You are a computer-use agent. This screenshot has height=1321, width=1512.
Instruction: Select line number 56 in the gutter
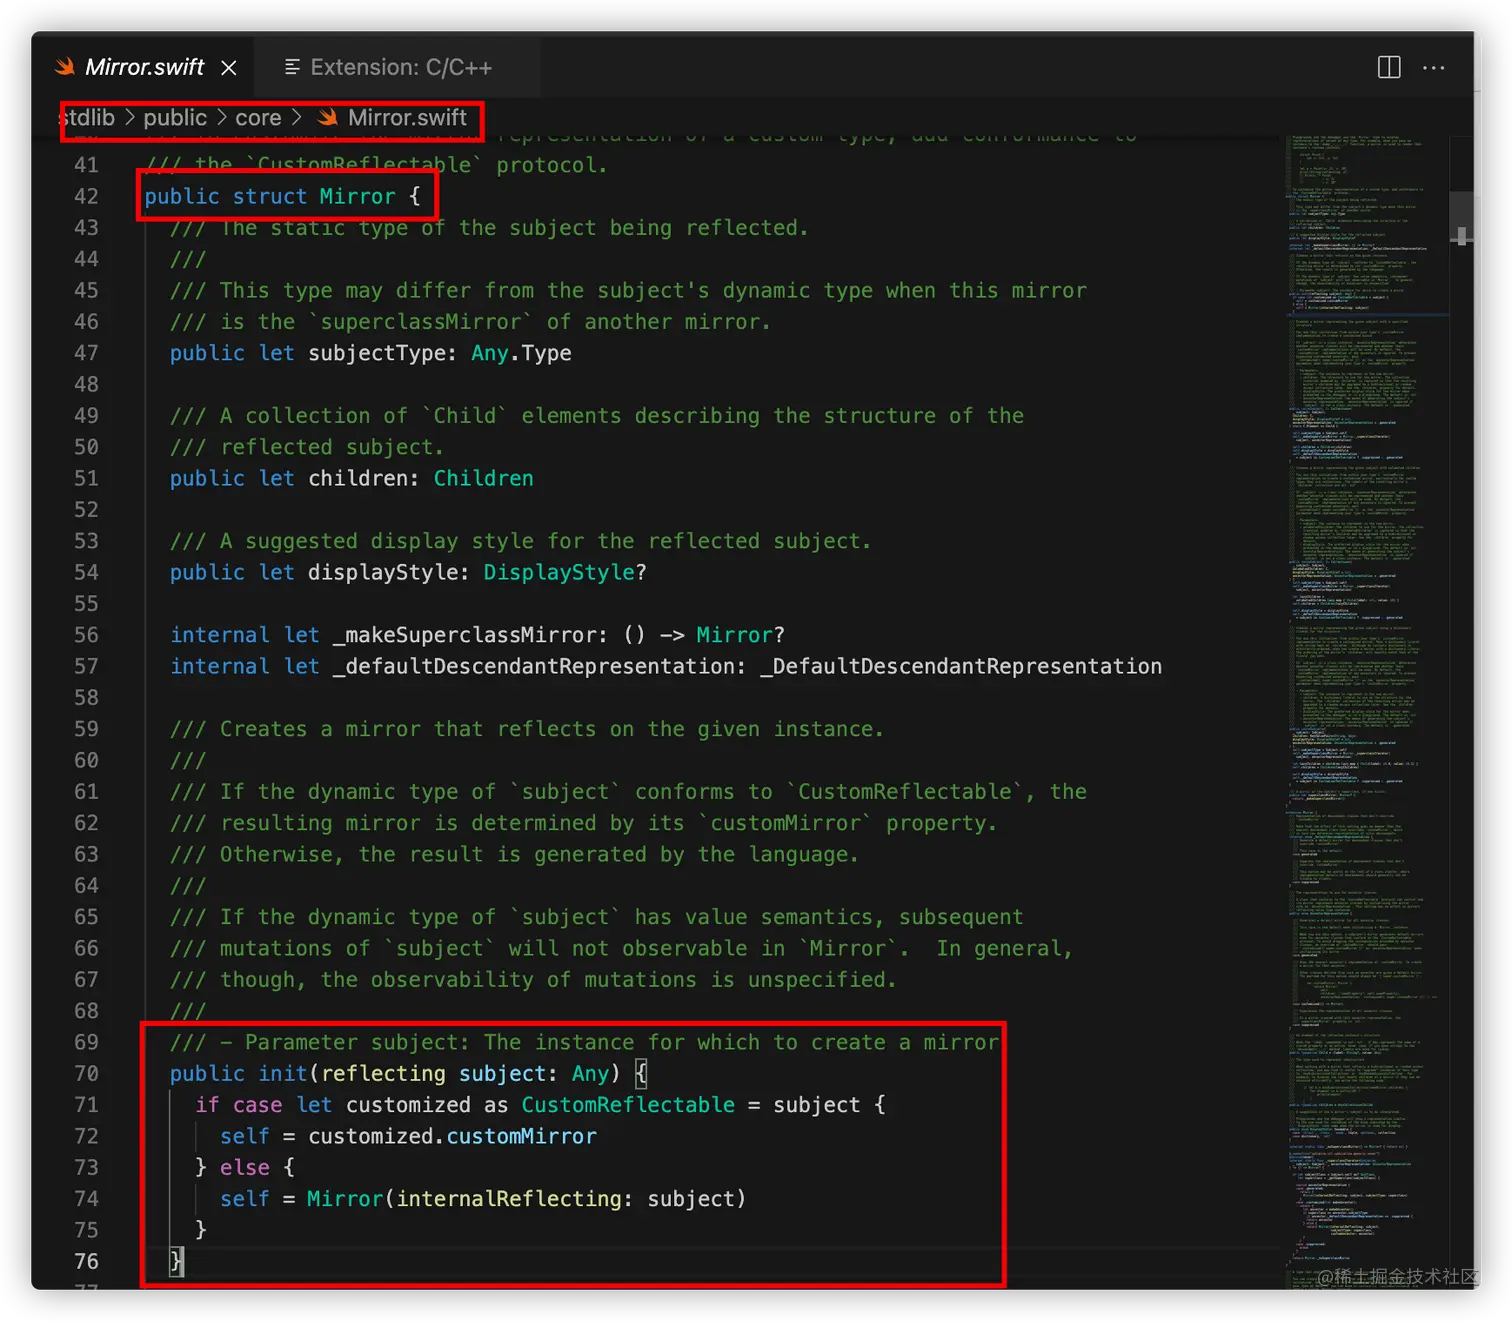[x=87, y=635]
